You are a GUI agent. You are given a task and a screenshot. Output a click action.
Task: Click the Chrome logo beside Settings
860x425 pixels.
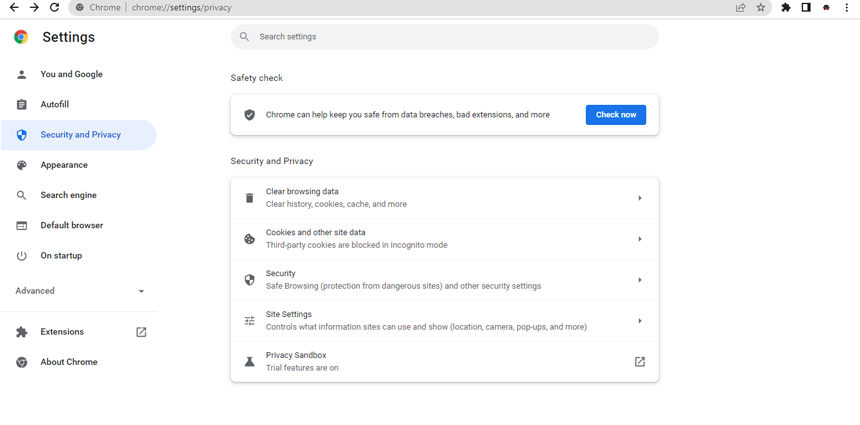pos(21,37)
